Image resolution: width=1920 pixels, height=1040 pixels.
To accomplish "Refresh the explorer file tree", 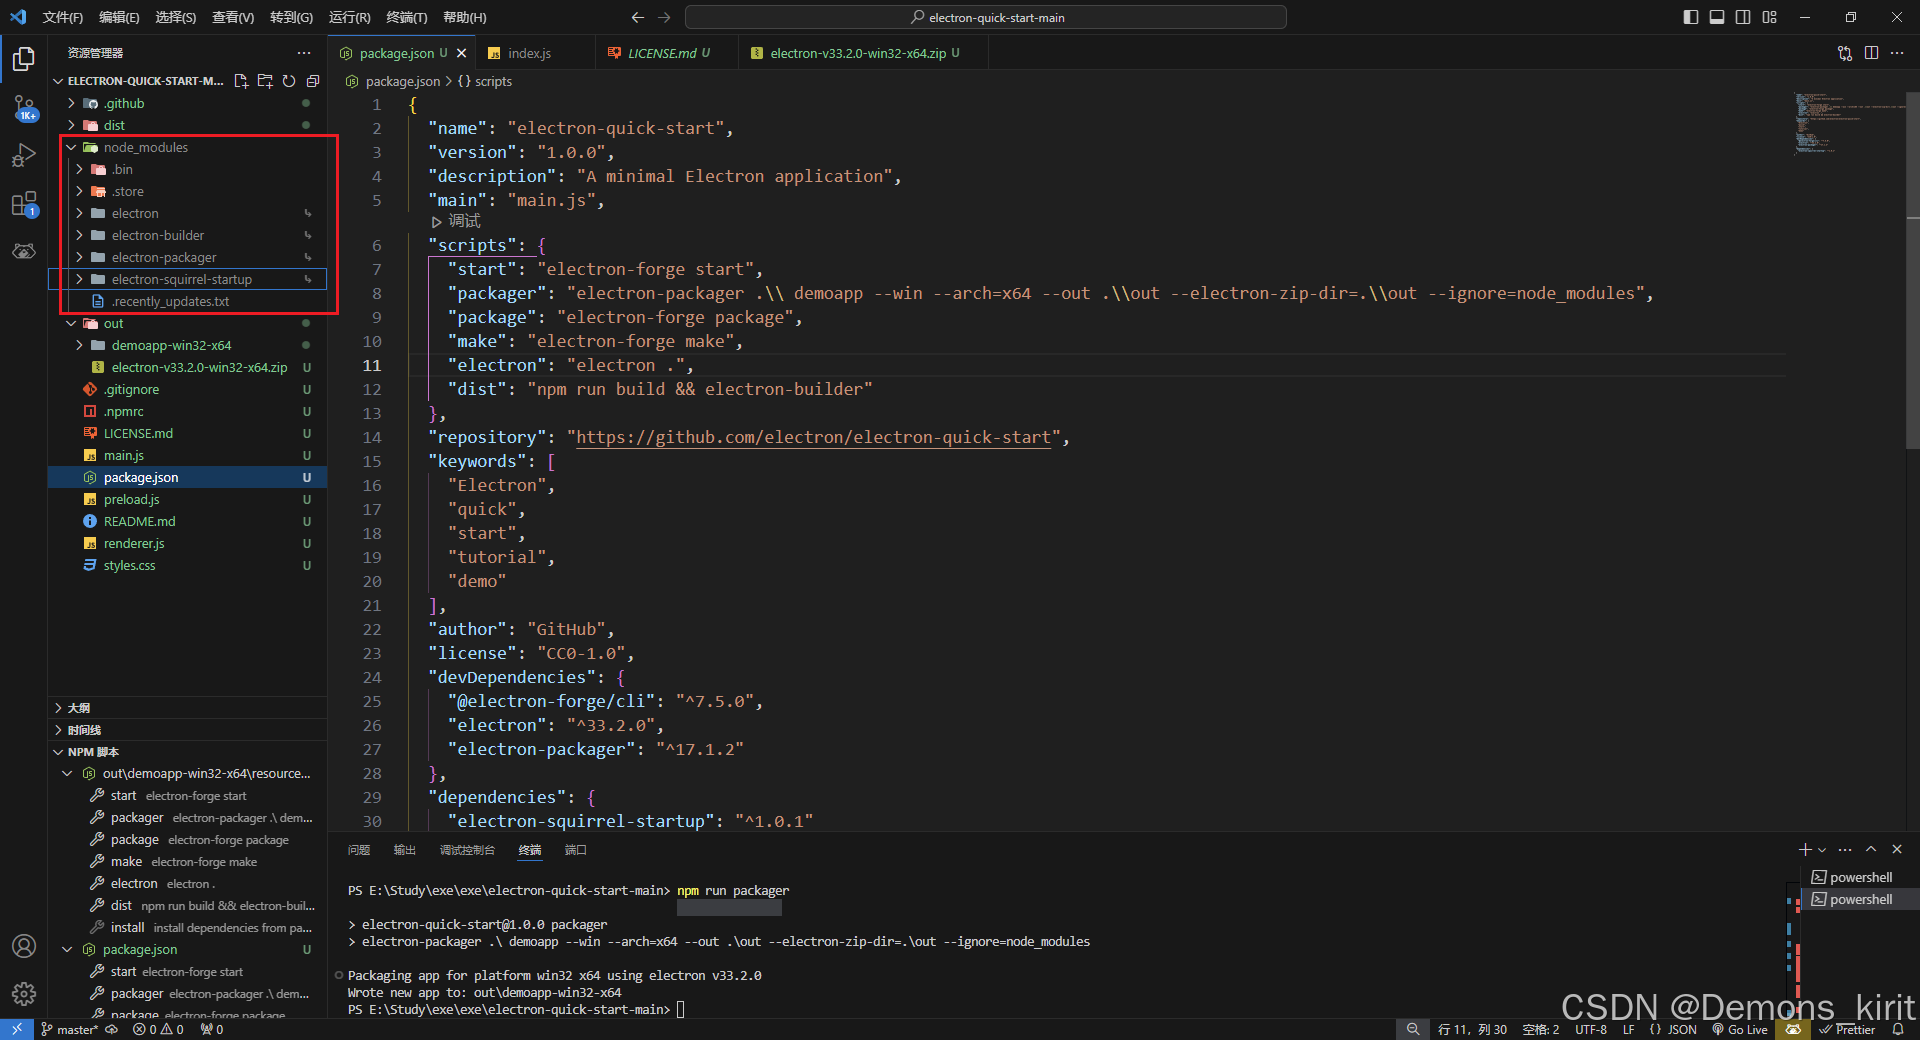I will [289, 81].
